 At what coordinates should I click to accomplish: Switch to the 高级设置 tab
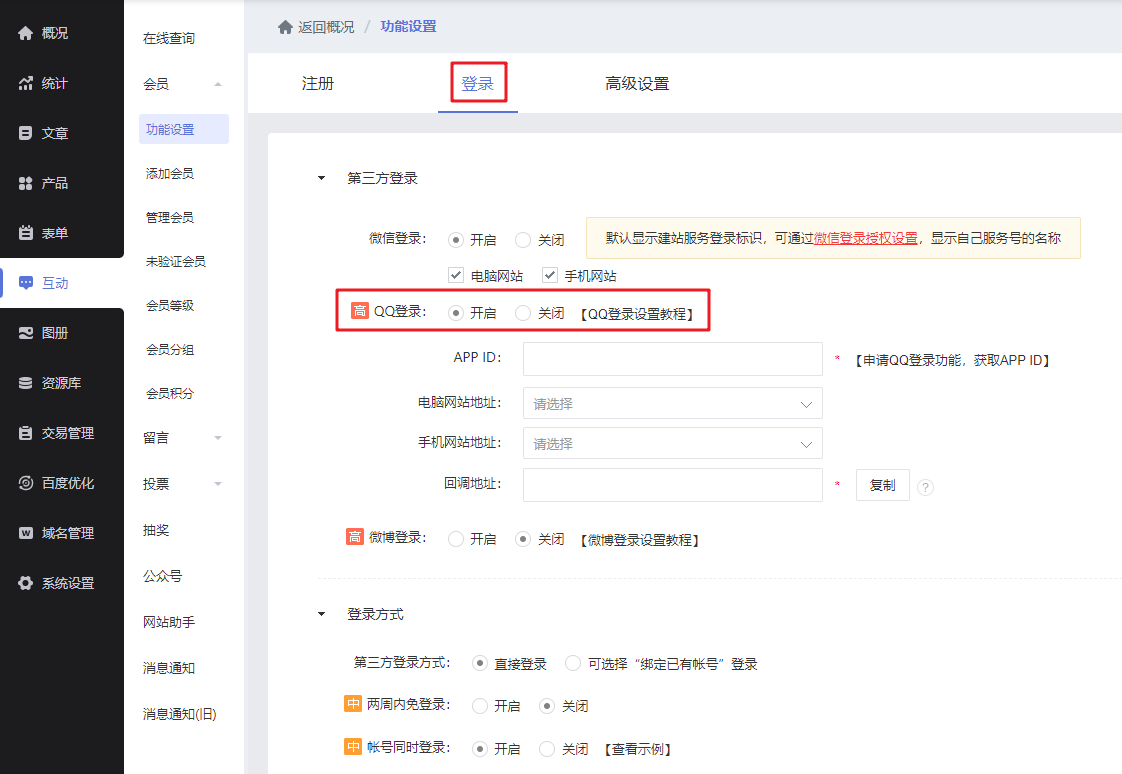(x=637, y=84)
